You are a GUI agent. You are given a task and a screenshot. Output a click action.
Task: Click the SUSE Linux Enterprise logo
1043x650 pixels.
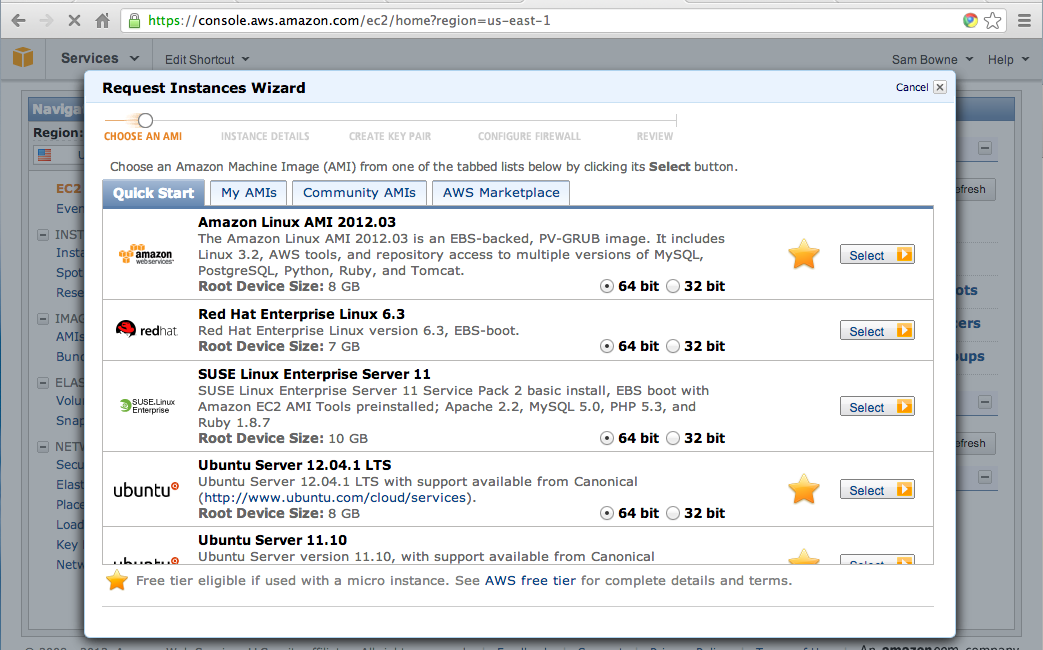[x=147, y=406]
